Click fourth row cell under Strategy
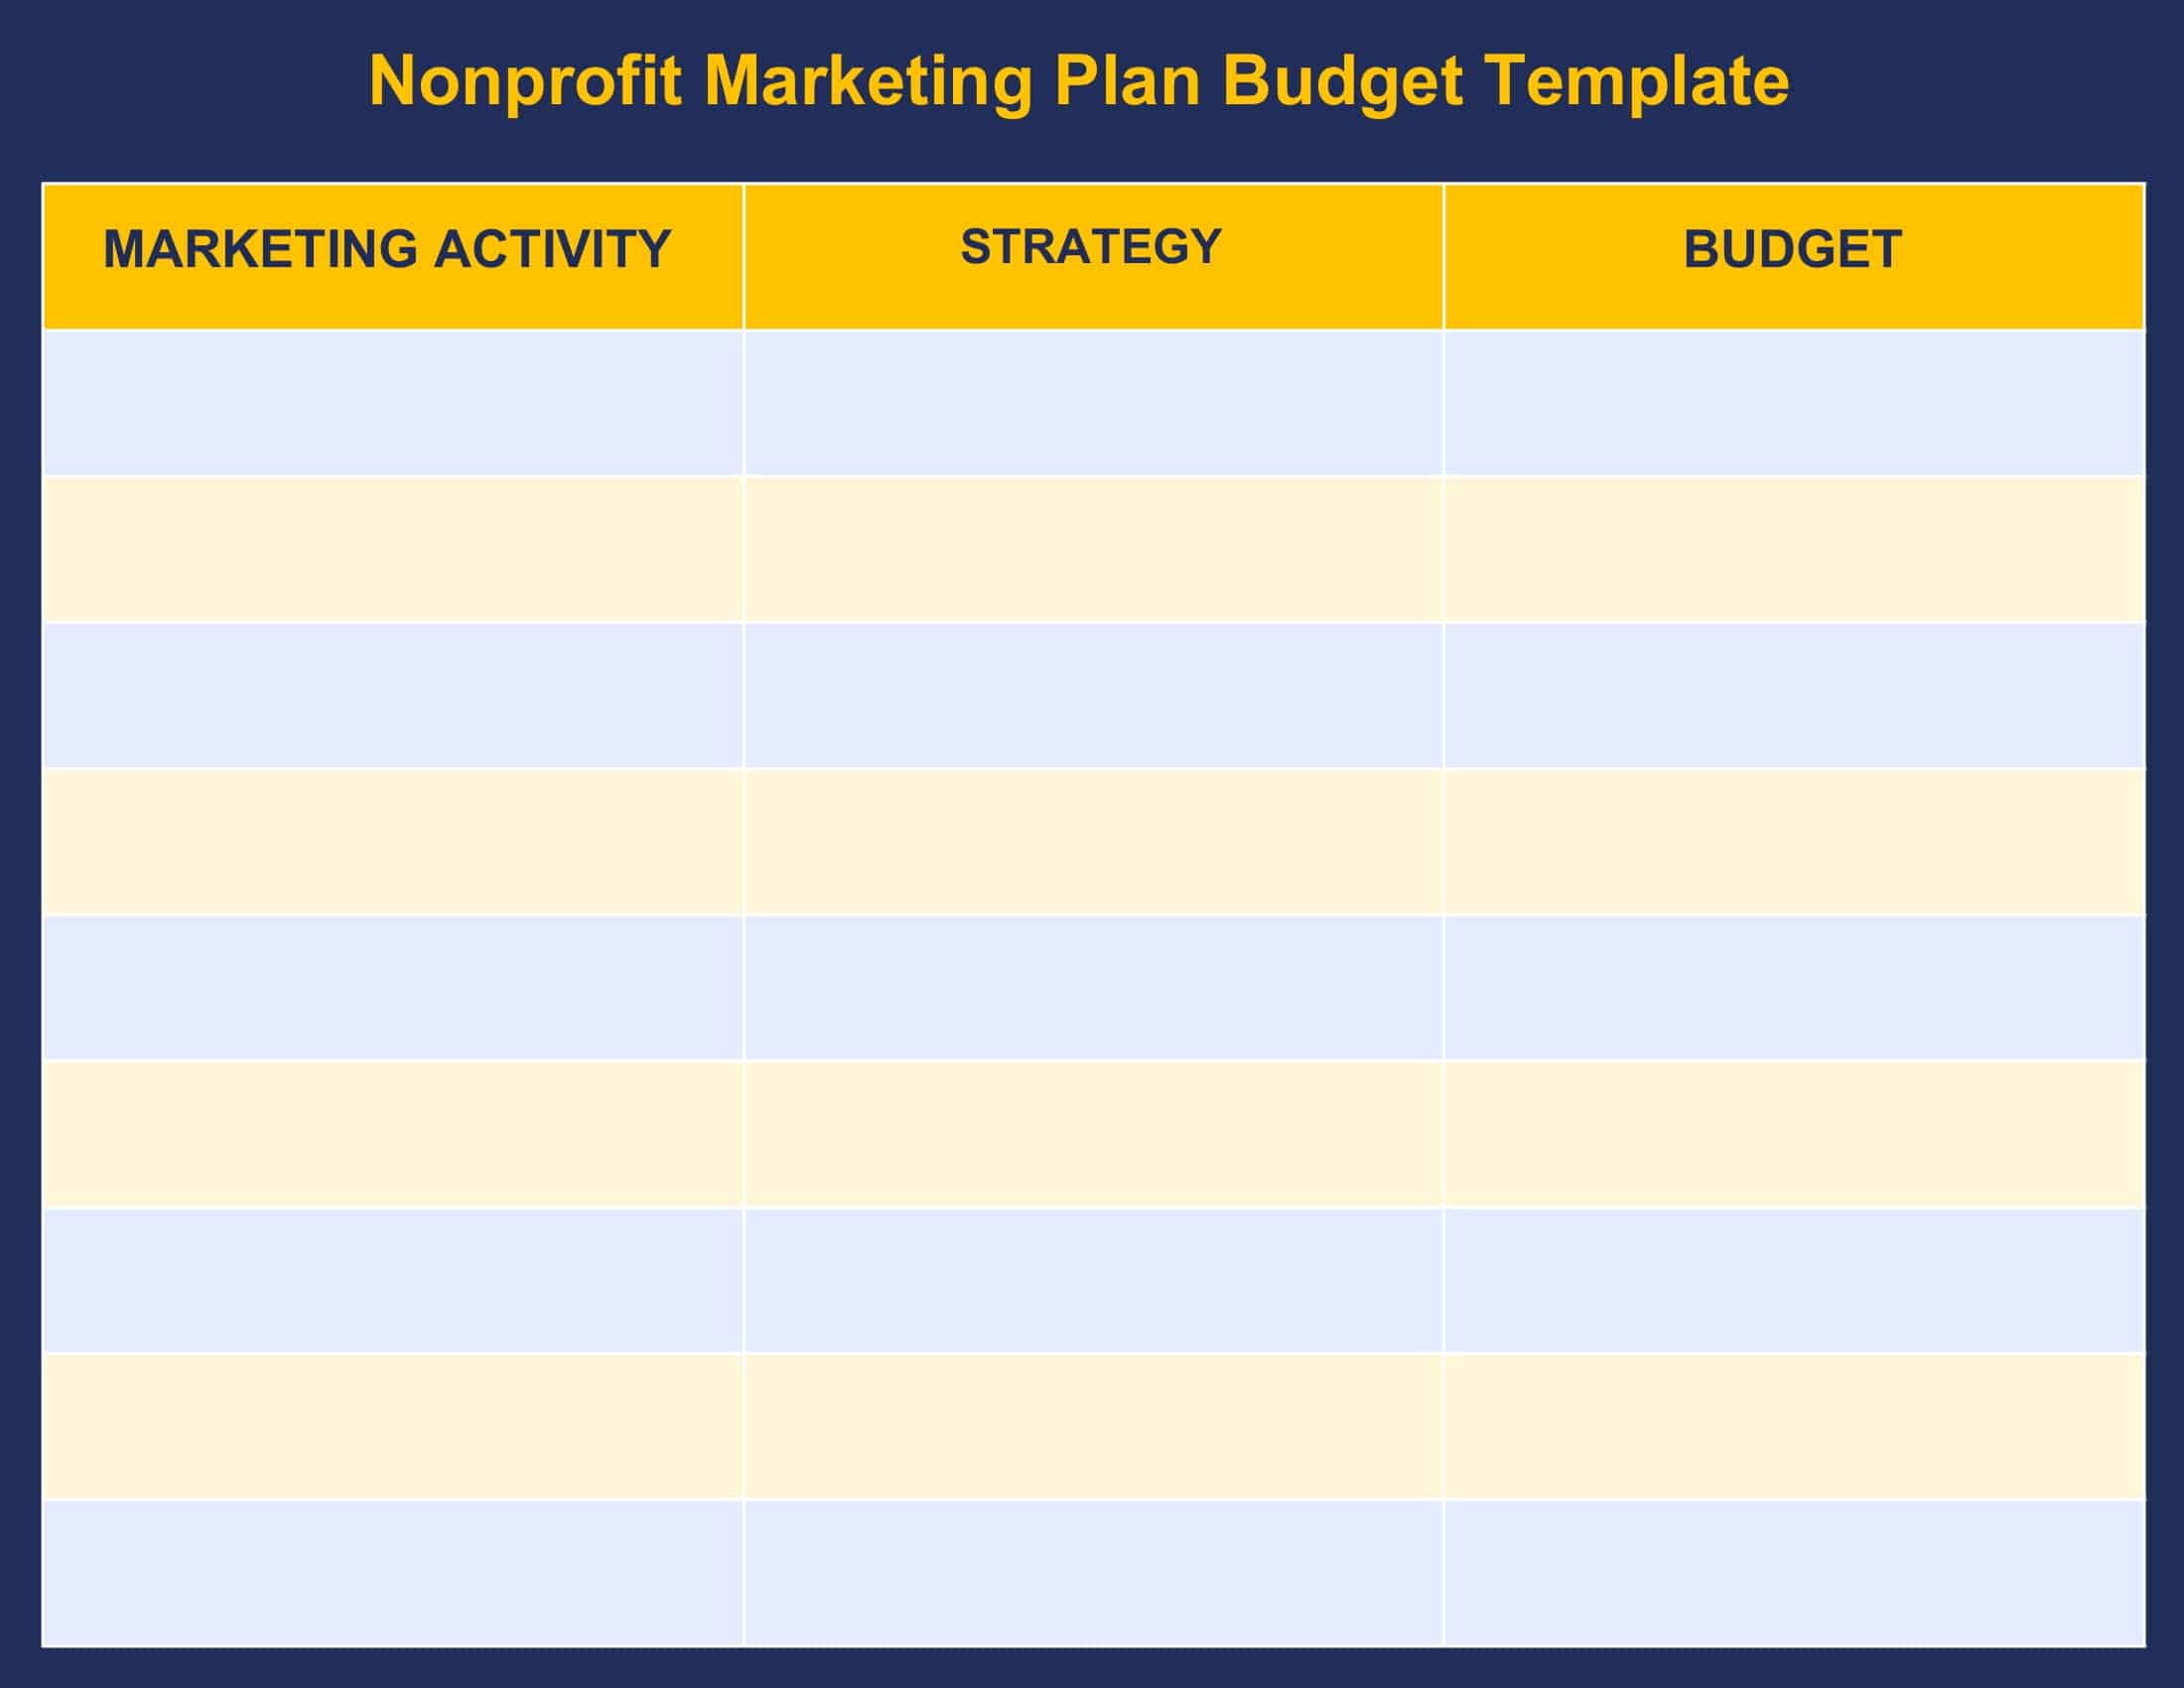Image resolution: width=2184 pixels, height=1688 pixels. (1093, 841)
